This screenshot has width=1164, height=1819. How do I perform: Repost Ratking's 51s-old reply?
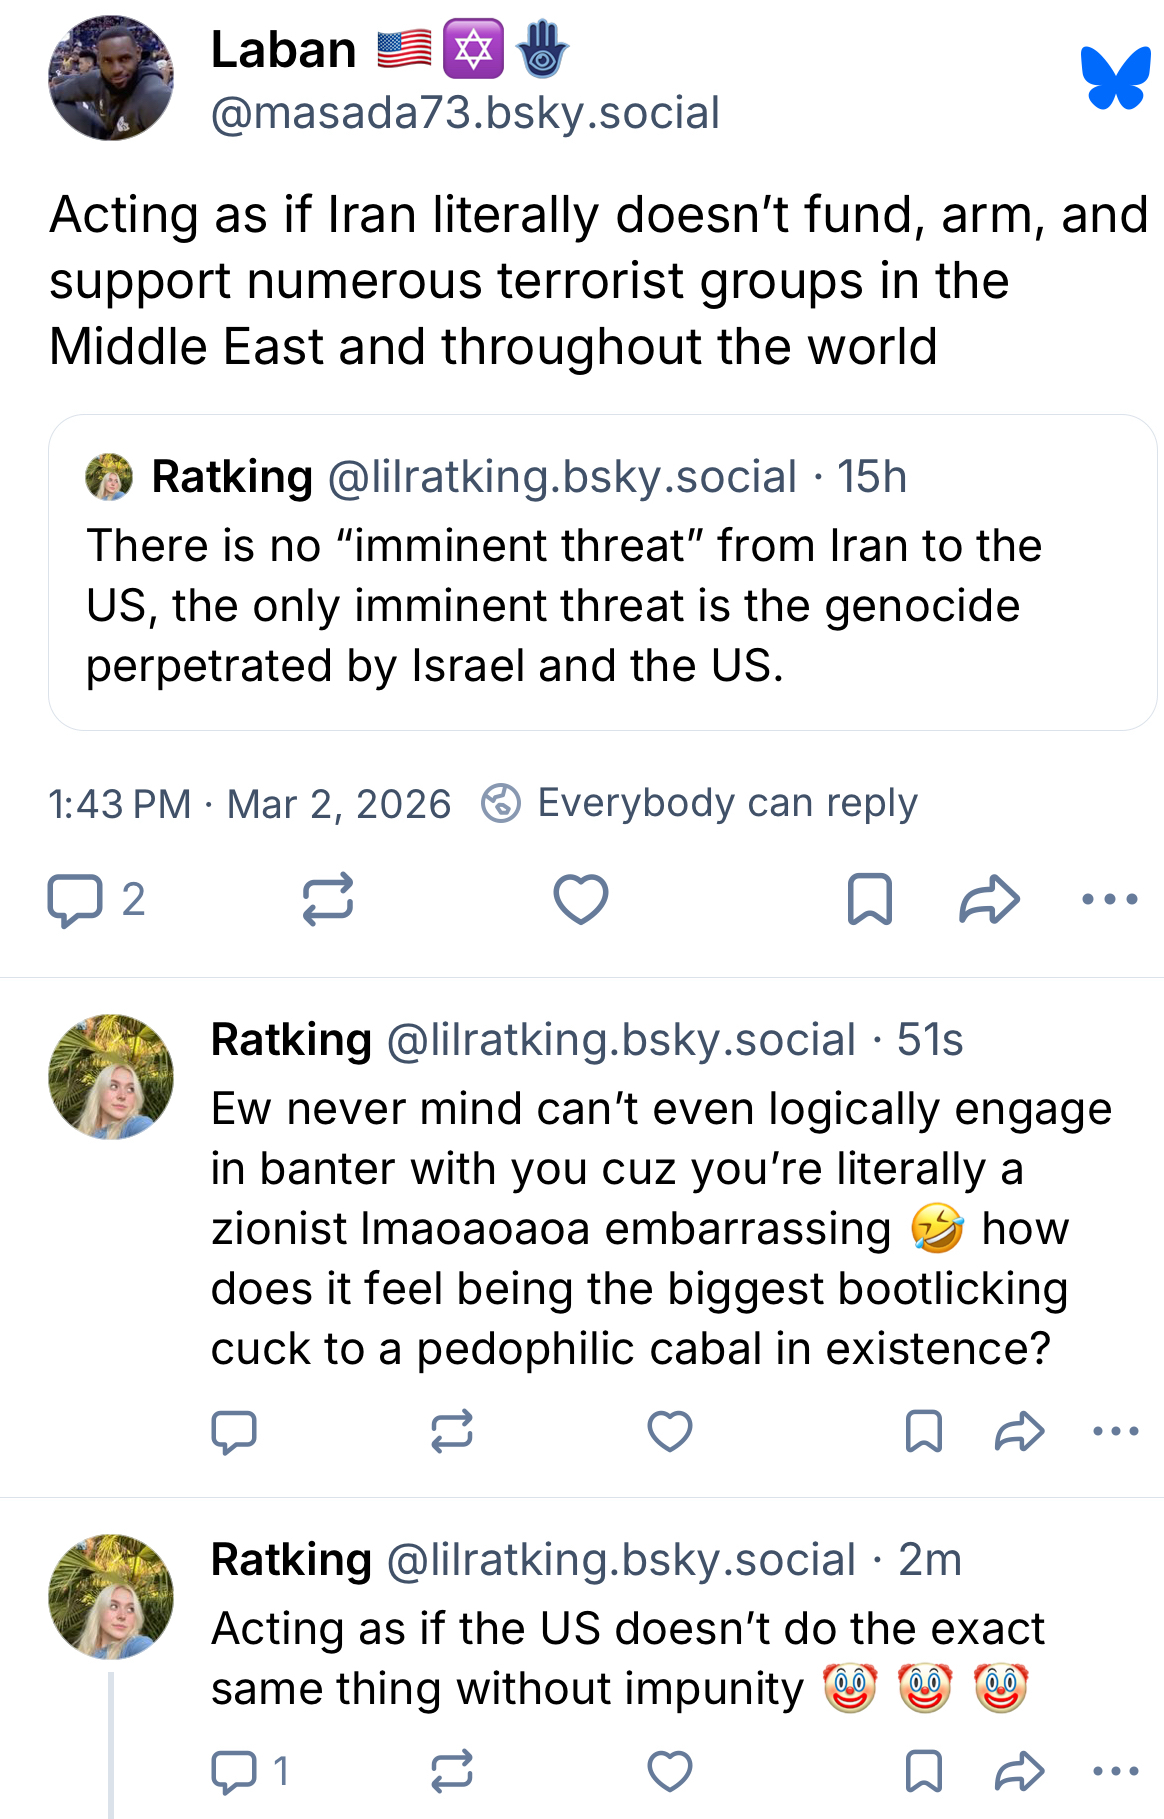tap(452, 1431)
